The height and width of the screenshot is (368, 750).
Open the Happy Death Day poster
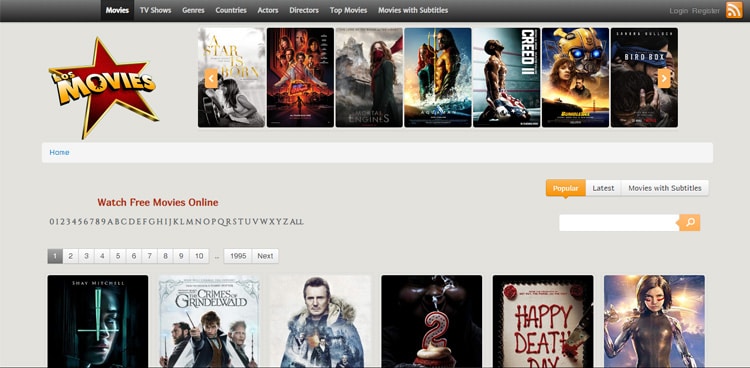pyautogui.click(x=543, y=321)
